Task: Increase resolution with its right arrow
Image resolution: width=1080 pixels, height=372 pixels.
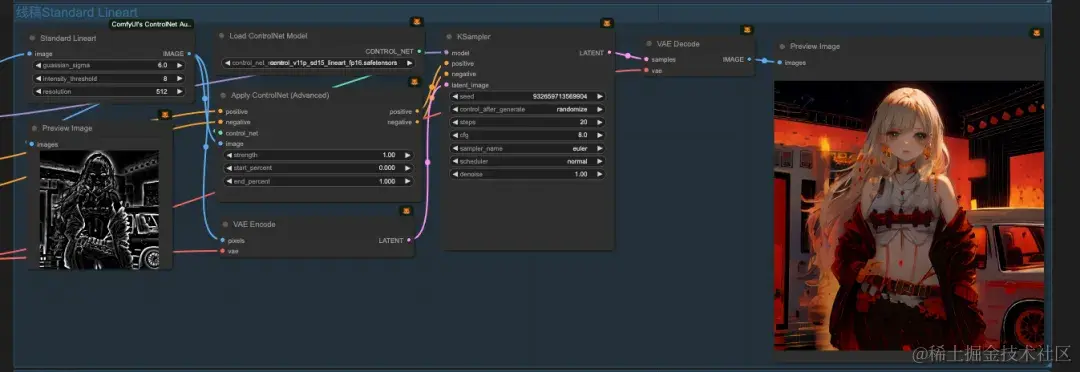Action: pyautogui.click(x=180, y=92)
